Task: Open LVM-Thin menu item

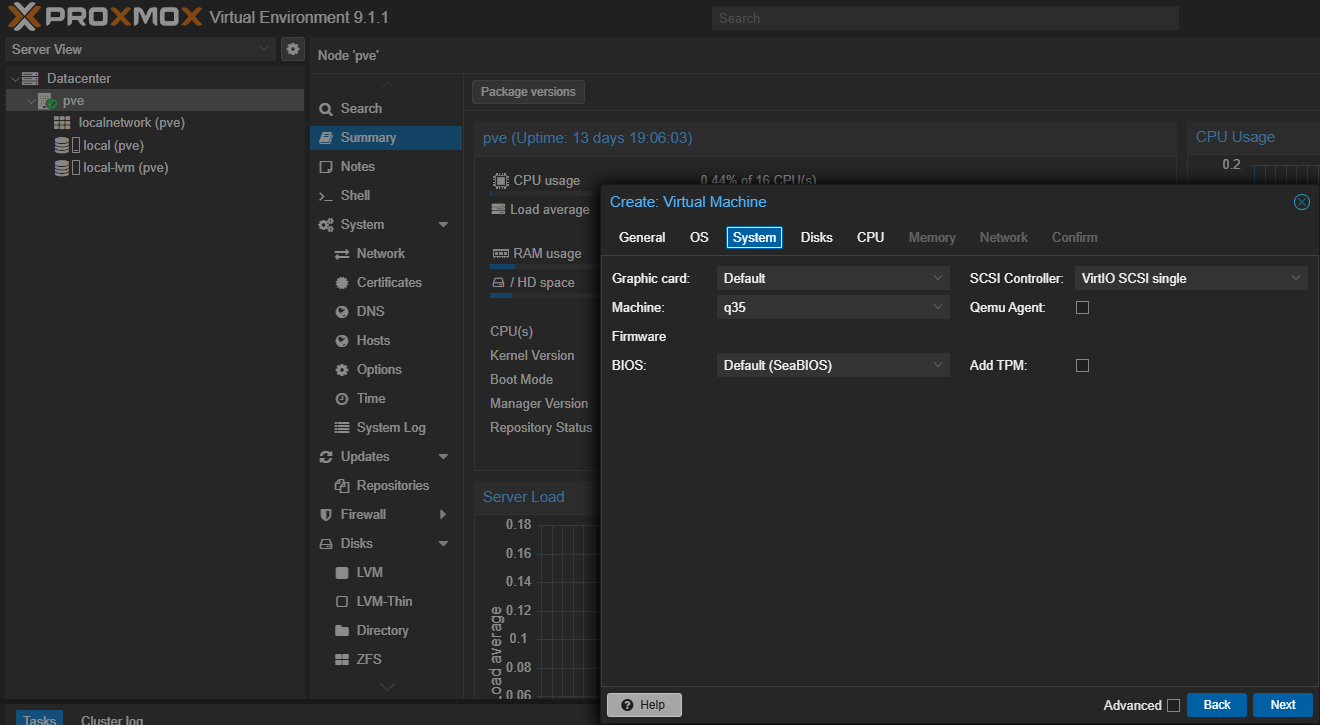Action: [386, 601]
